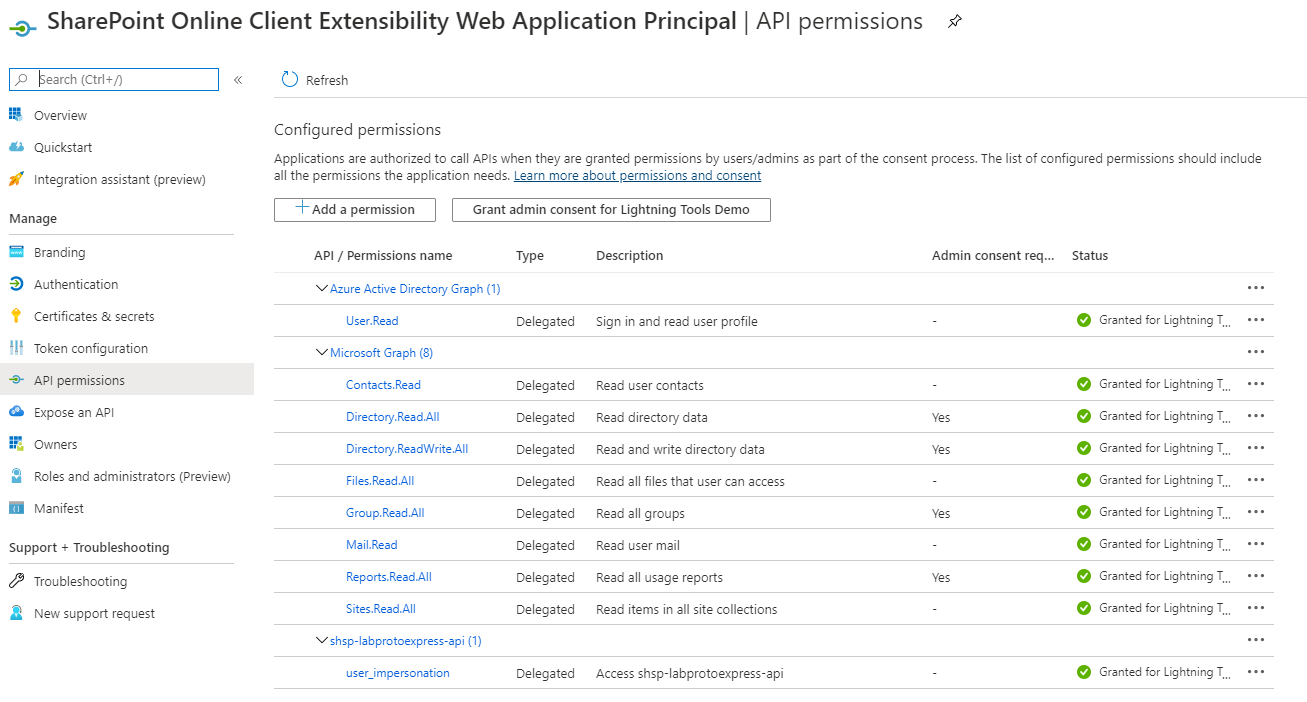This screenshot has width=1307, height=702.
Task: Open the ellipsis menu for Directory.Read.All
Action: pyautogui.click(x=1255, y=416)
